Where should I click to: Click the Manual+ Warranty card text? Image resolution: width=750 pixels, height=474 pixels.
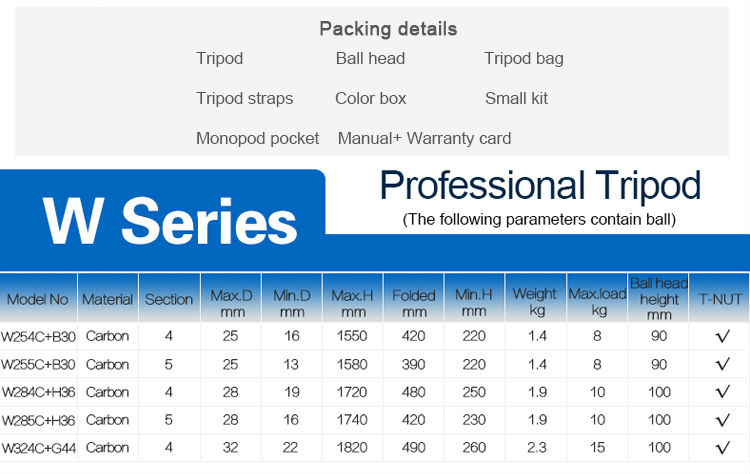pyautogui.click(x=424, y=138)
